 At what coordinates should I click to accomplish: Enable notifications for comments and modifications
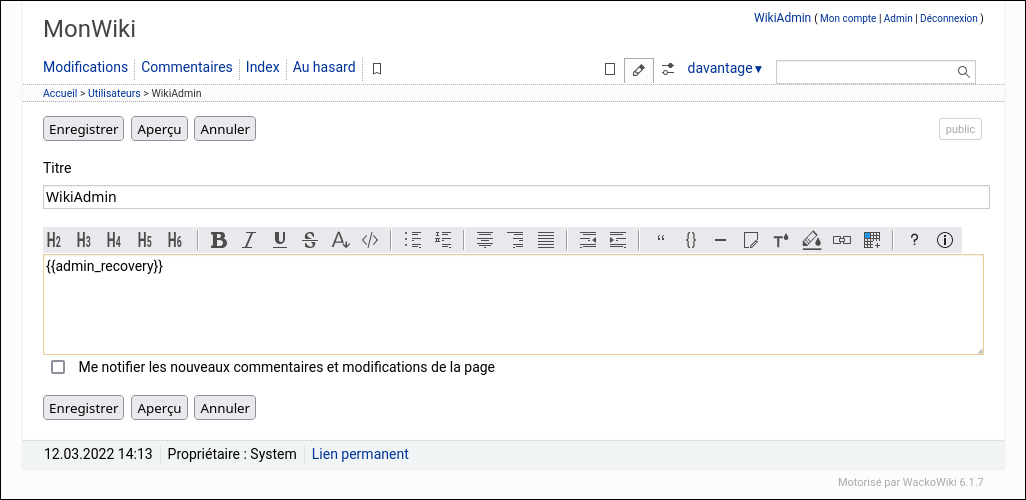tap(58, 367)
